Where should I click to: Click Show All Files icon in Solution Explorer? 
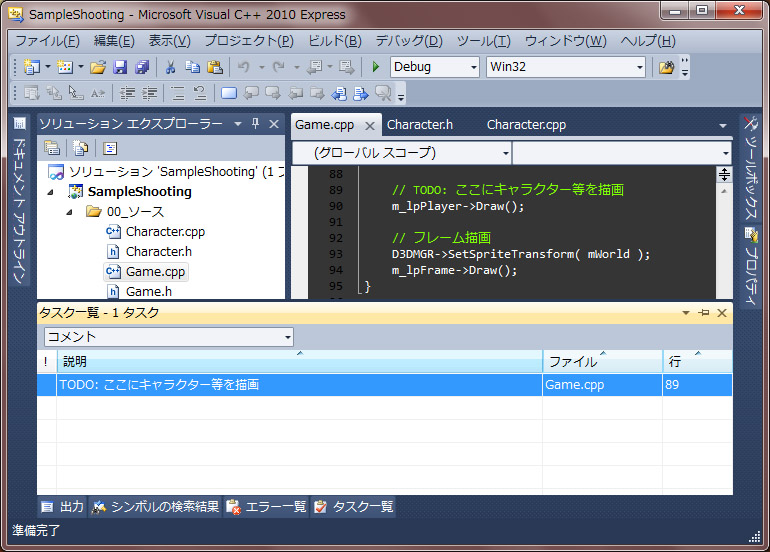click(81, 148)
